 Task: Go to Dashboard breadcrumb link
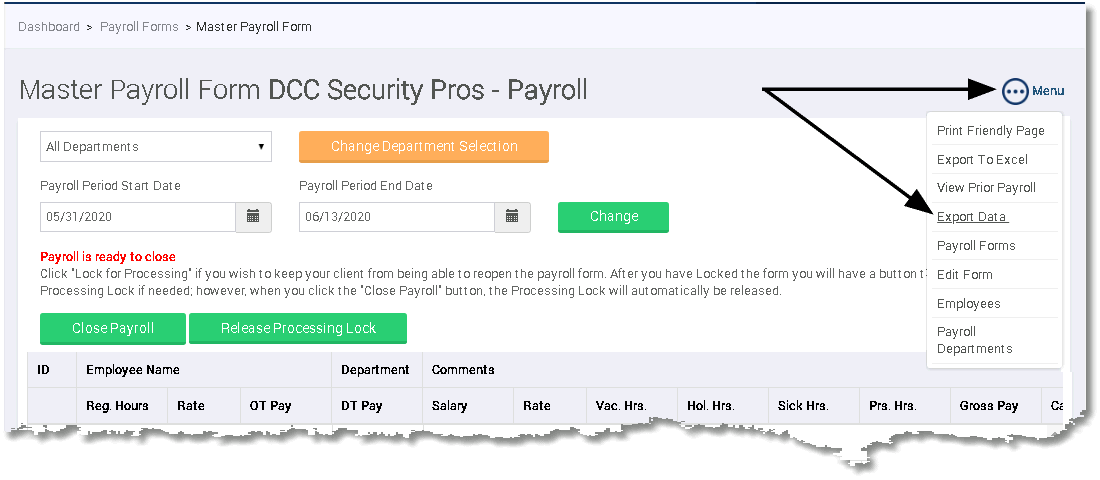click(x=49, y=27)
